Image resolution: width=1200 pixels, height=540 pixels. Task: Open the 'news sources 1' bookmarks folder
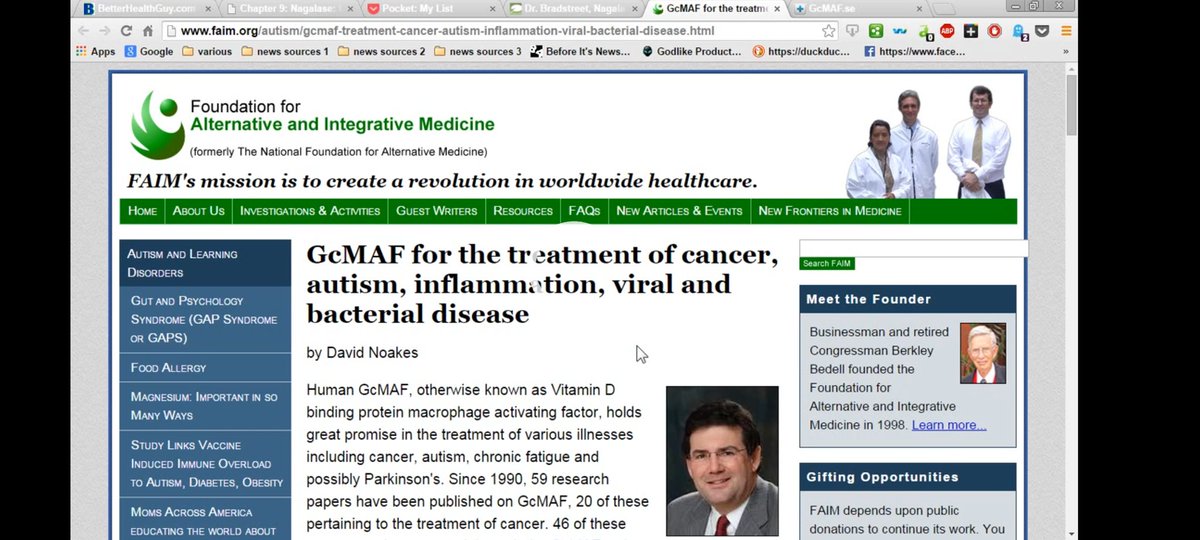click(284, 51)
